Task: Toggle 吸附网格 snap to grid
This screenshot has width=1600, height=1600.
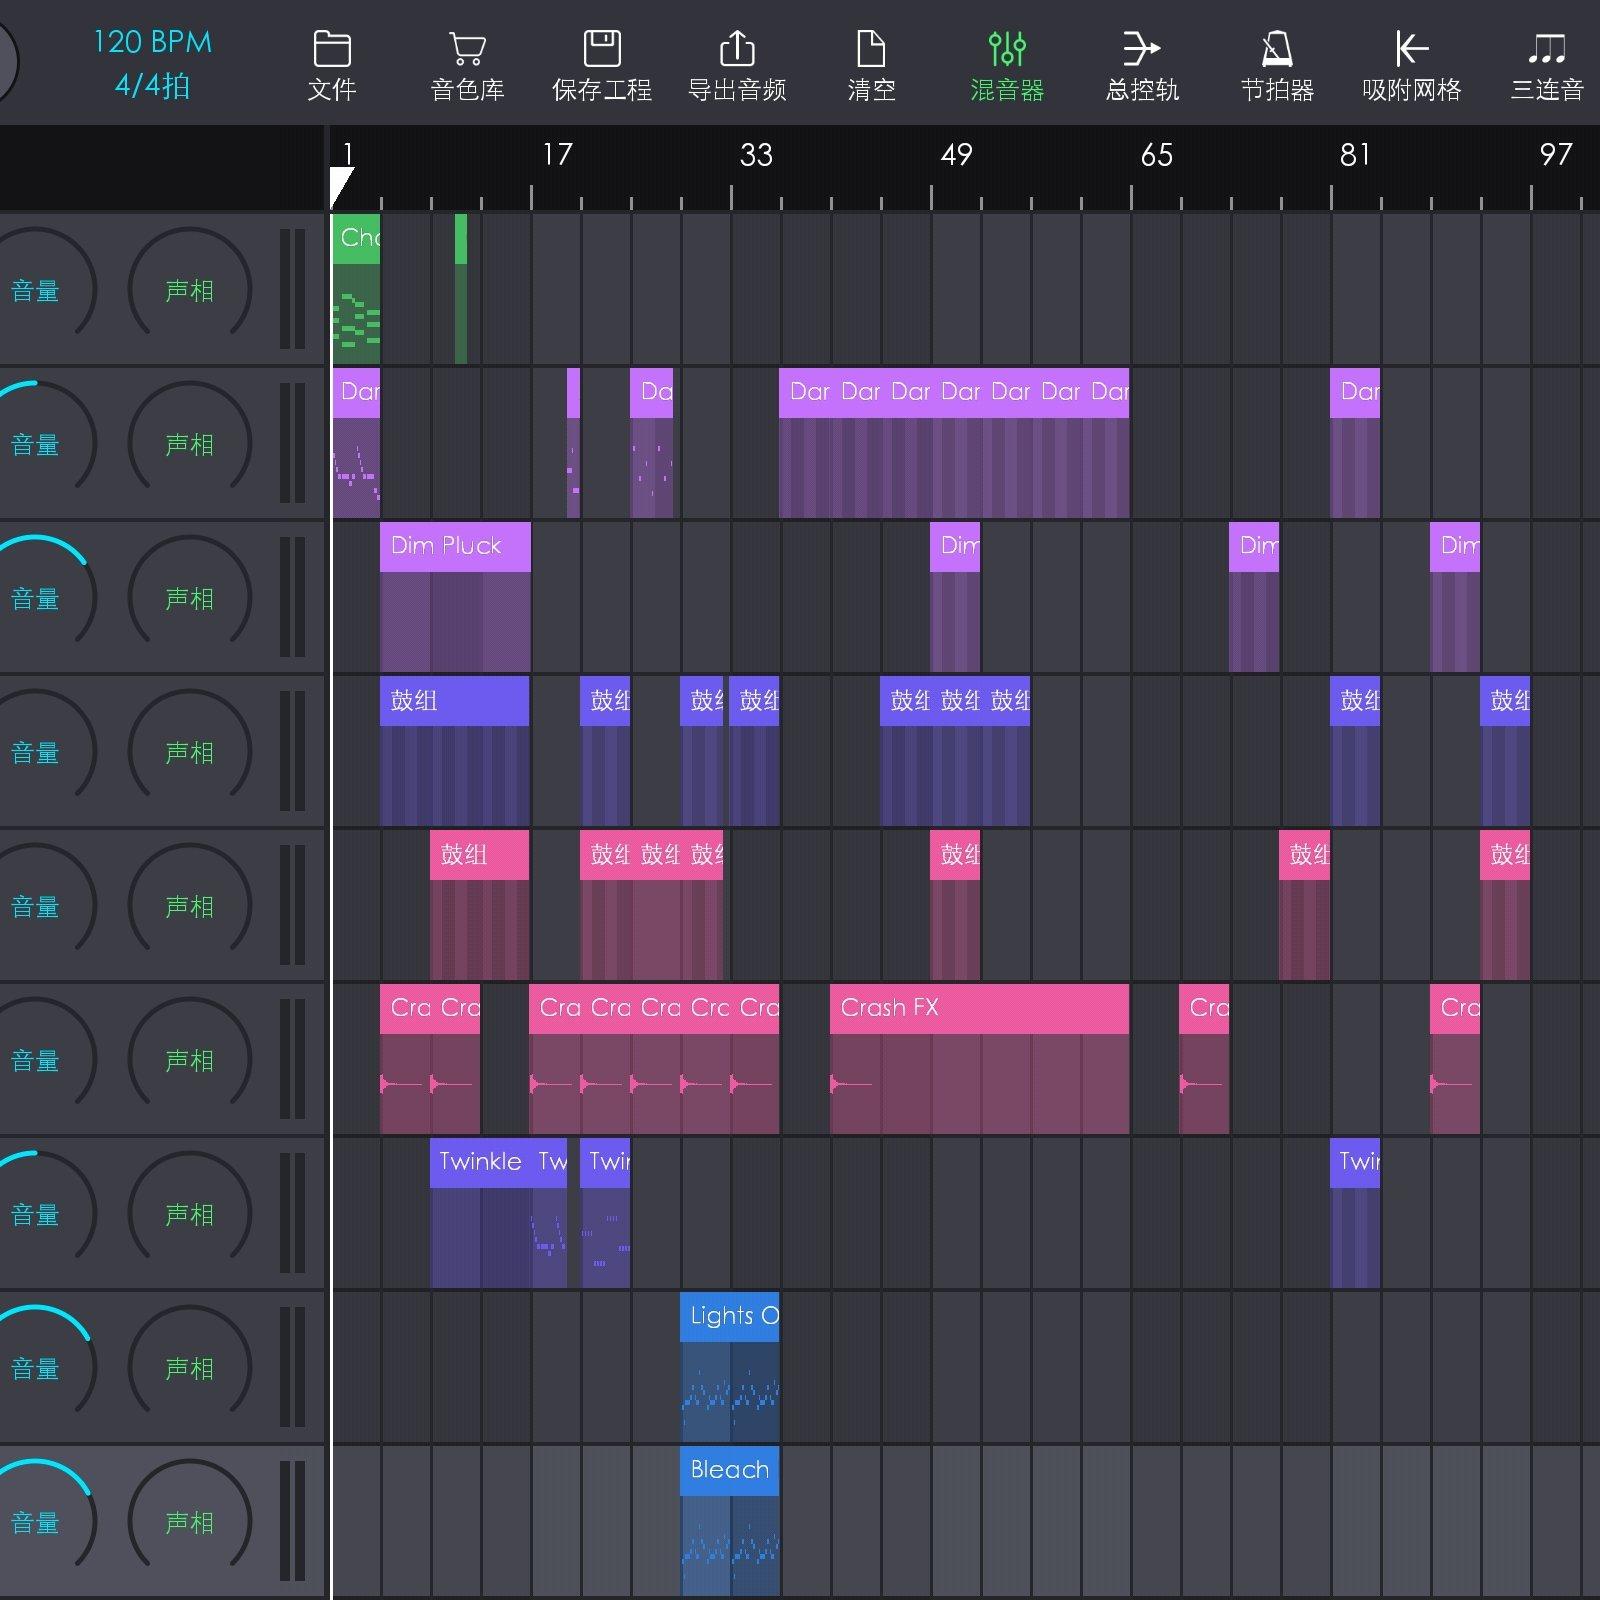Action: (1411, 50)
